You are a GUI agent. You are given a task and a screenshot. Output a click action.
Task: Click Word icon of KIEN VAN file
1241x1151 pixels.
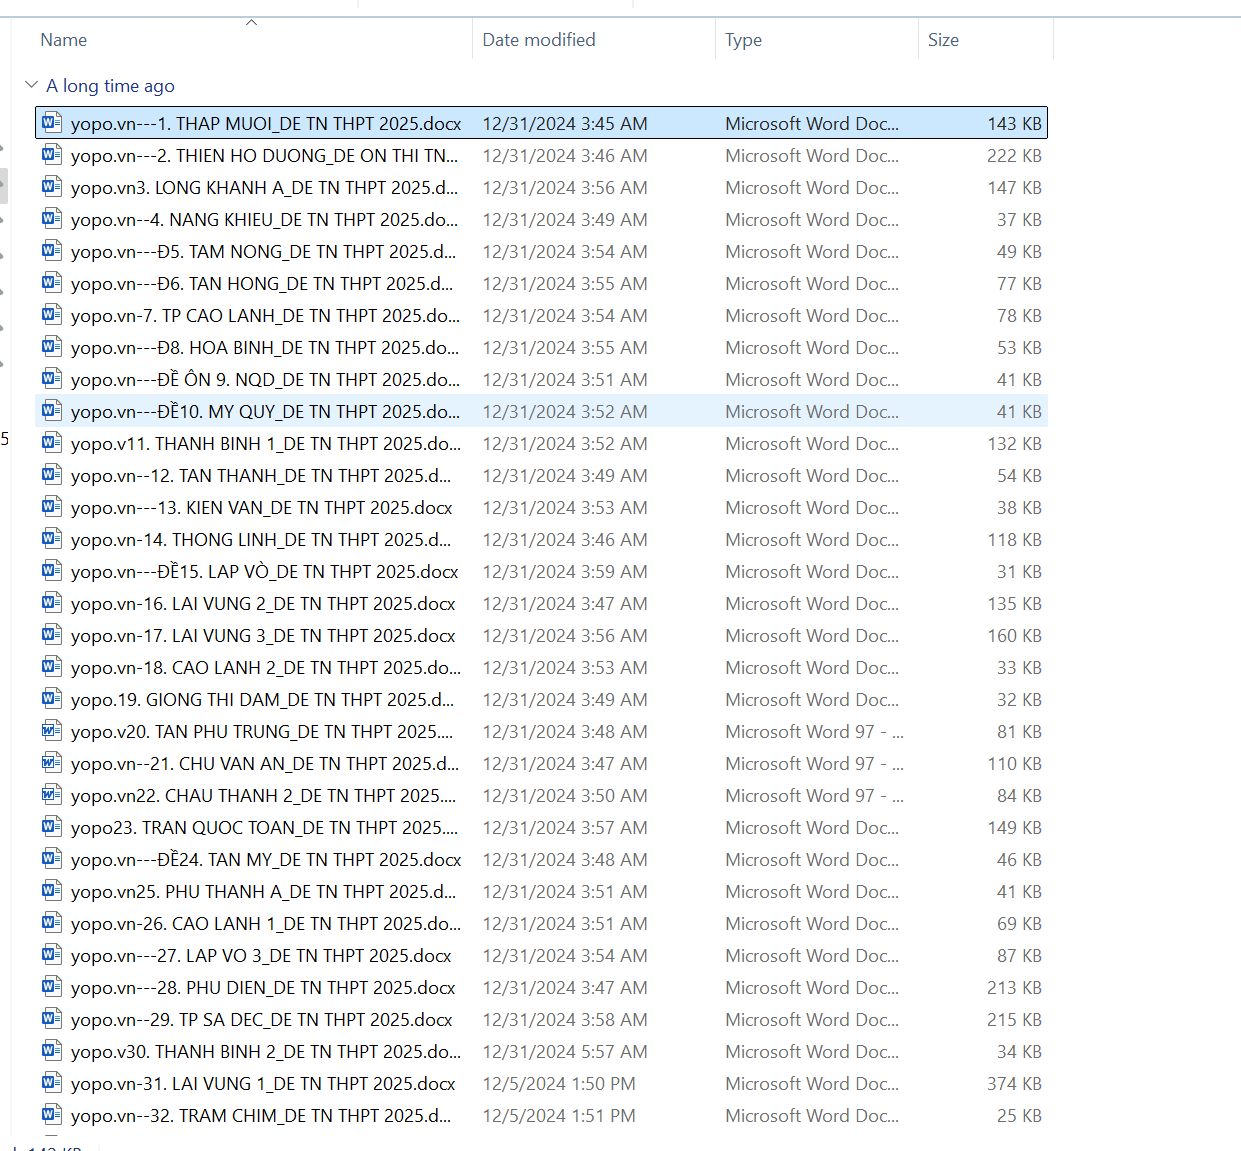pyautogui.click(x=52, y=507)
